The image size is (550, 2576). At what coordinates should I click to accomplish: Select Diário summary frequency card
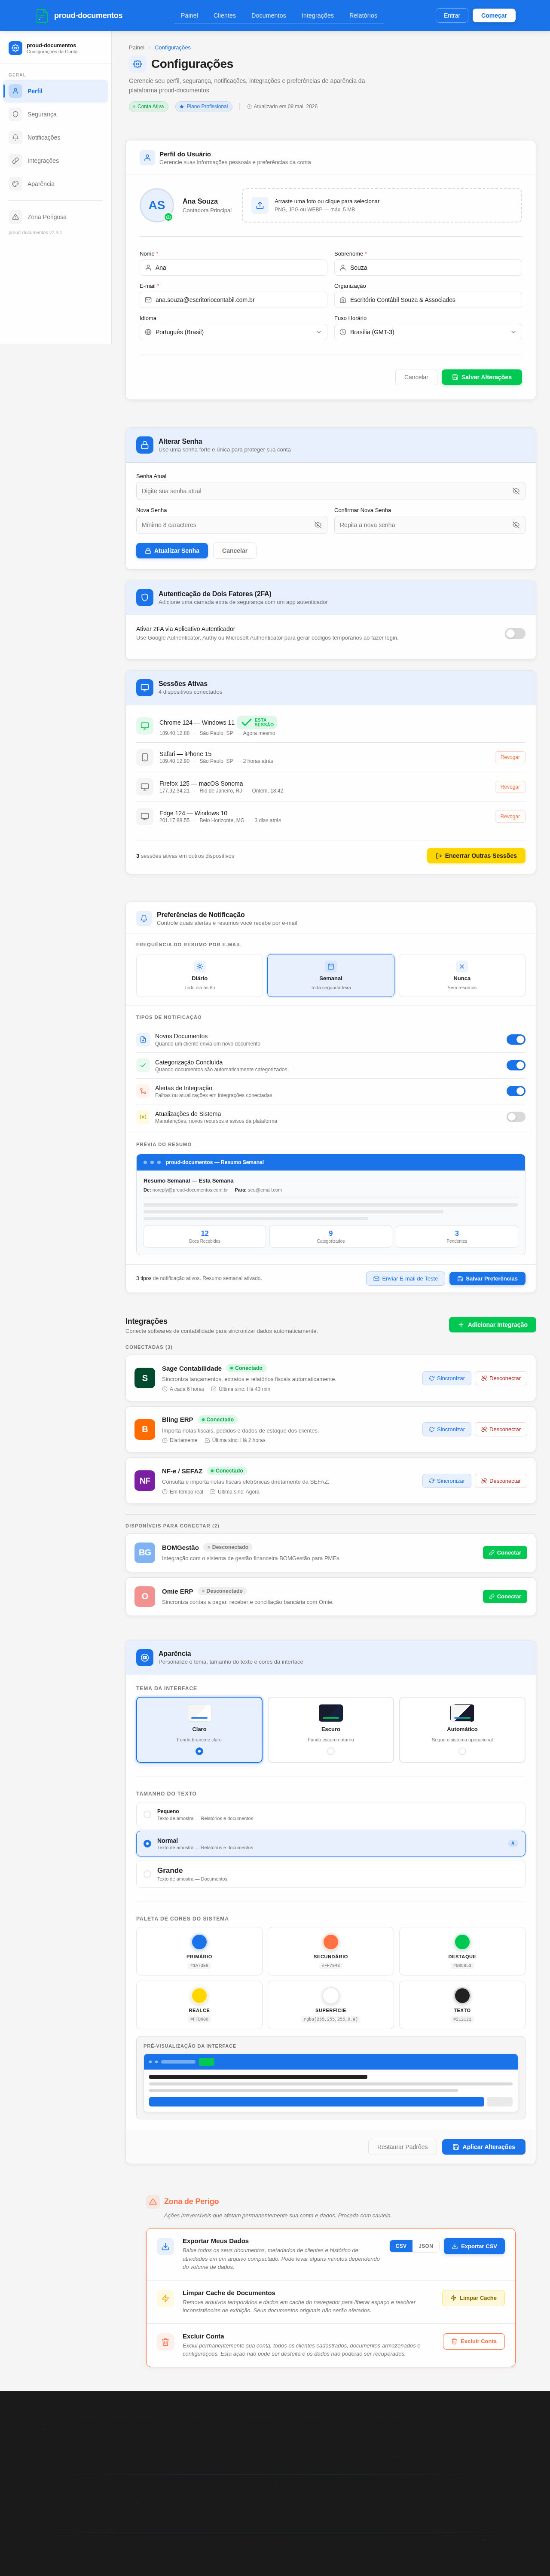pyautogui.click(x=199, y=975)
